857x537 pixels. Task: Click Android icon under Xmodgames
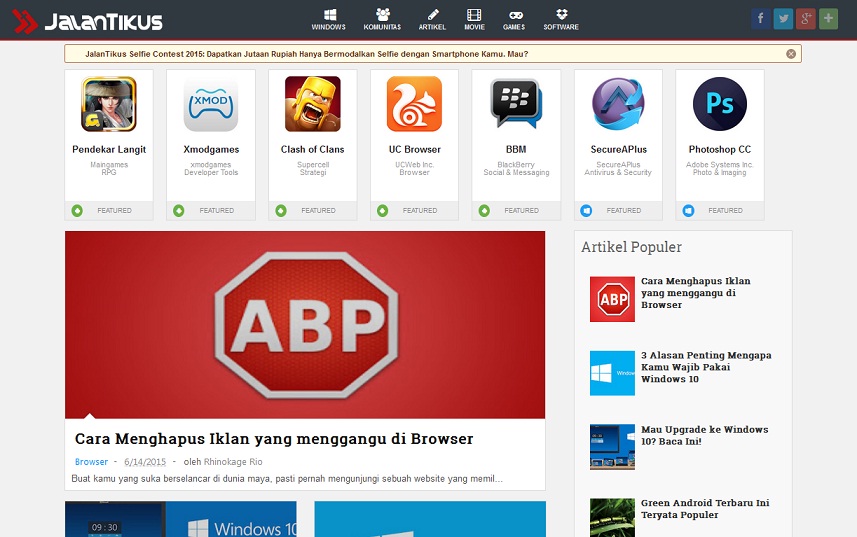coord(179,210)
